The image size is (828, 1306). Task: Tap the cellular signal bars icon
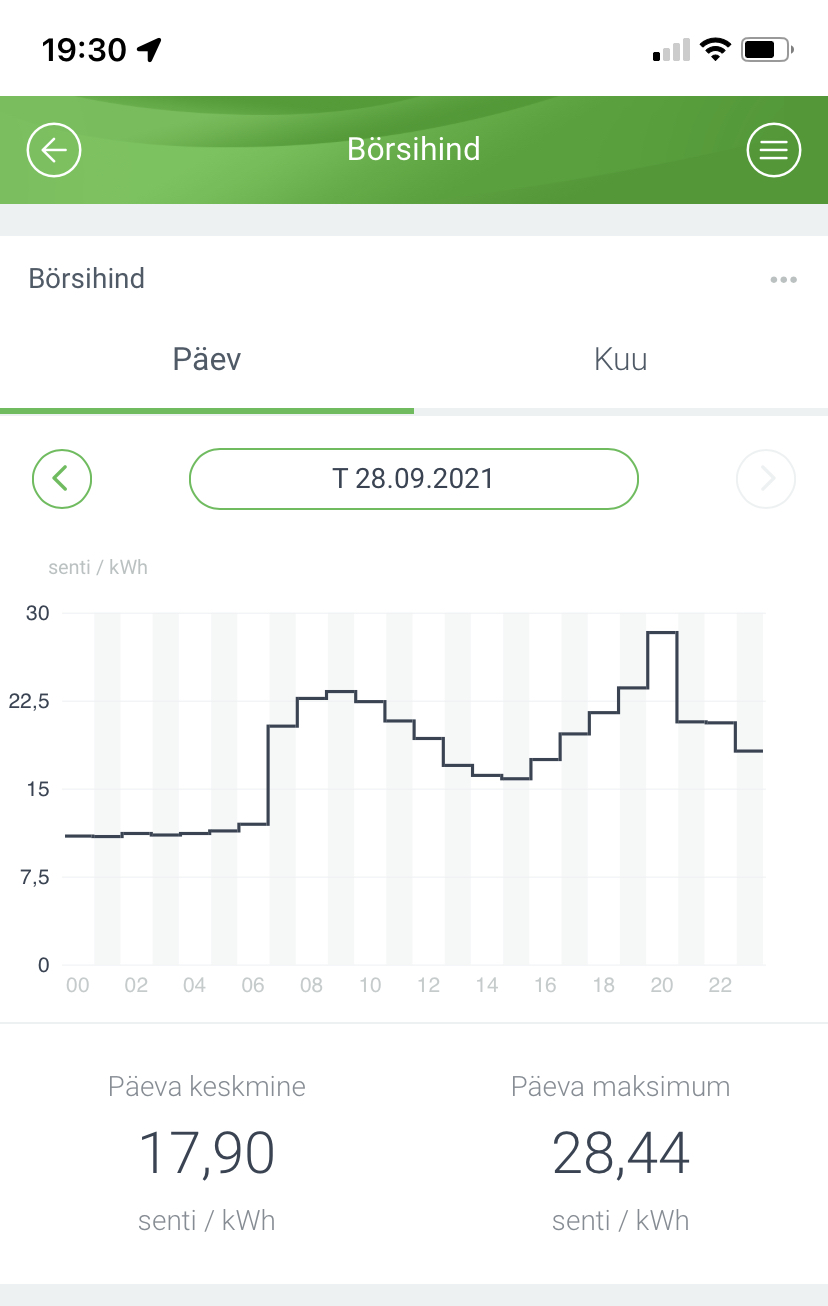coord(672,50)
